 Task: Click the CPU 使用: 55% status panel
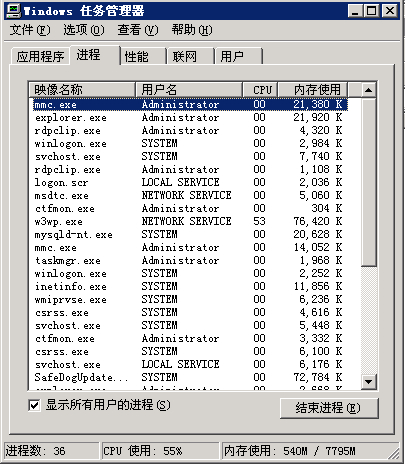[160, 451]
